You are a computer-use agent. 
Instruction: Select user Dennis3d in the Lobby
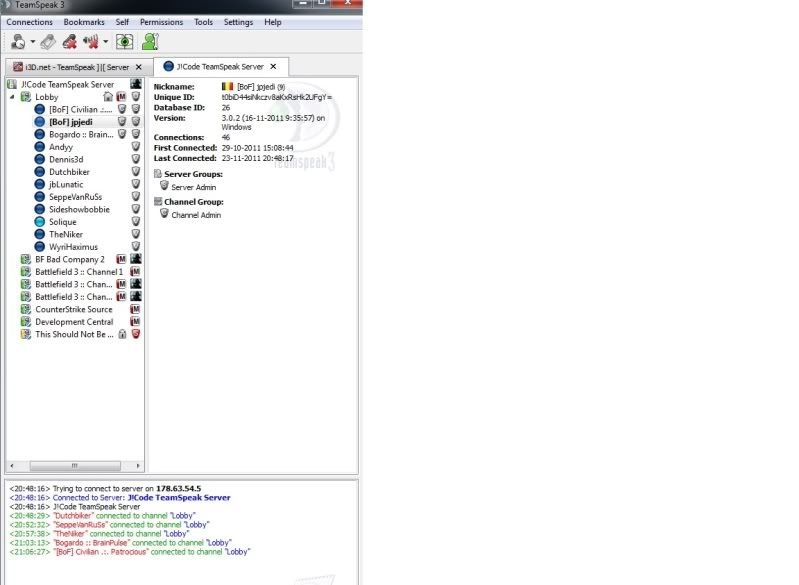pyautogui.click(x=66, y=159)
